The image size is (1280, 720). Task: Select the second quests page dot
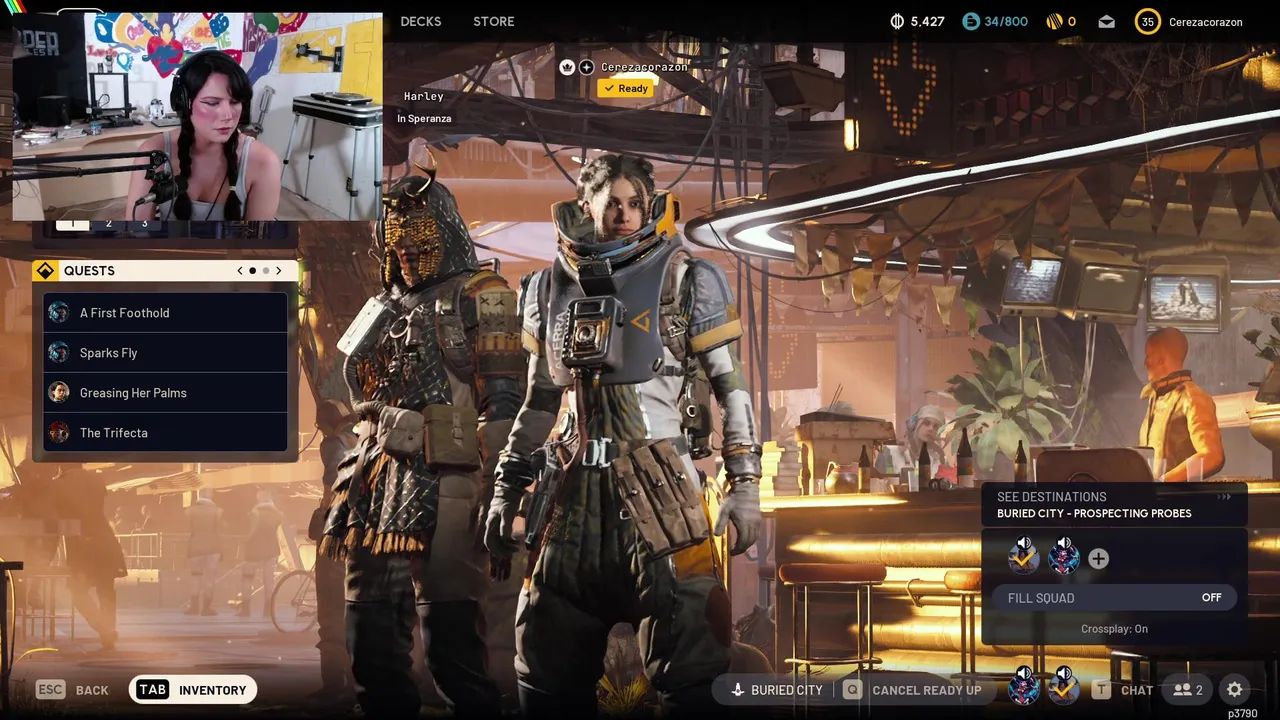click(266, 271)
